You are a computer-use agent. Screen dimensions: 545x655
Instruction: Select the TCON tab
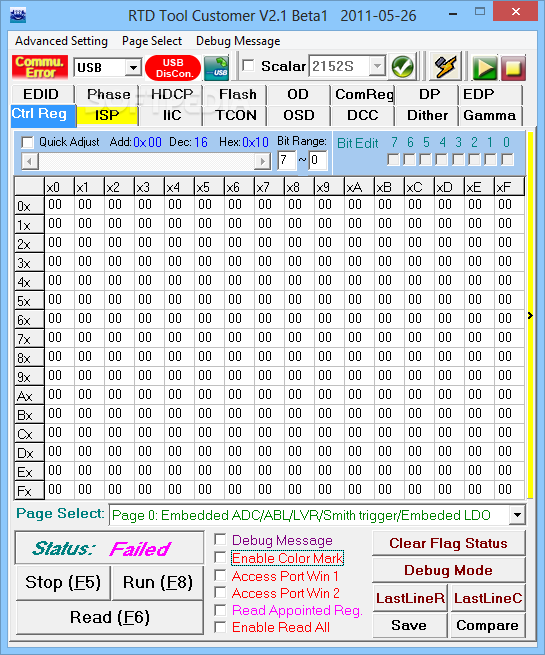[x=236, y=115]
